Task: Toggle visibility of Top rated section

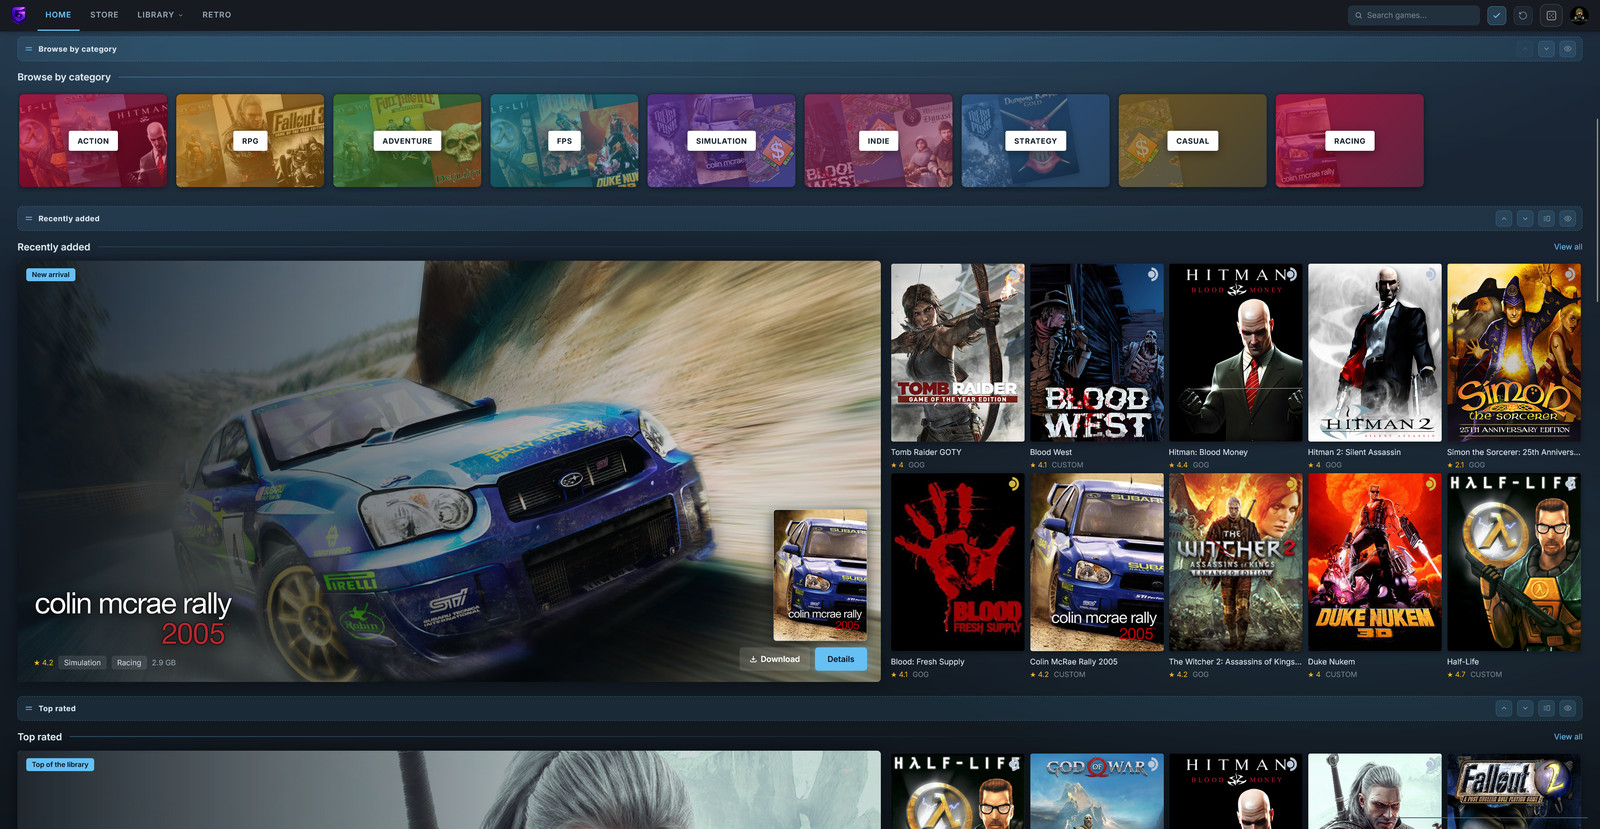Action: click(x=1568, y=709)
